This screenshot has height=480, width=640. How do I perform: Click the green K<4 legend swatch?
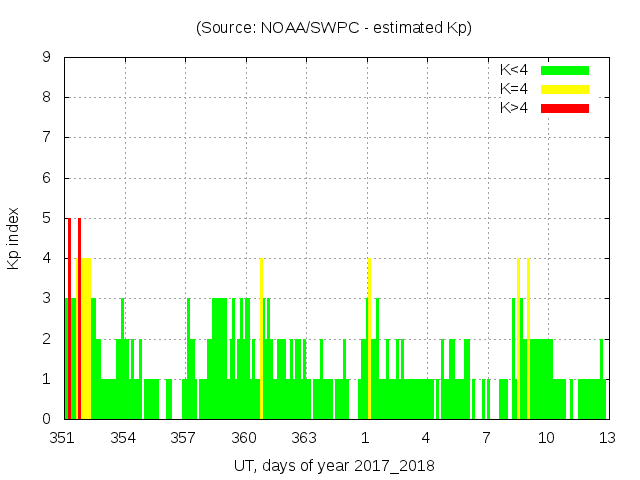[564, 70]
